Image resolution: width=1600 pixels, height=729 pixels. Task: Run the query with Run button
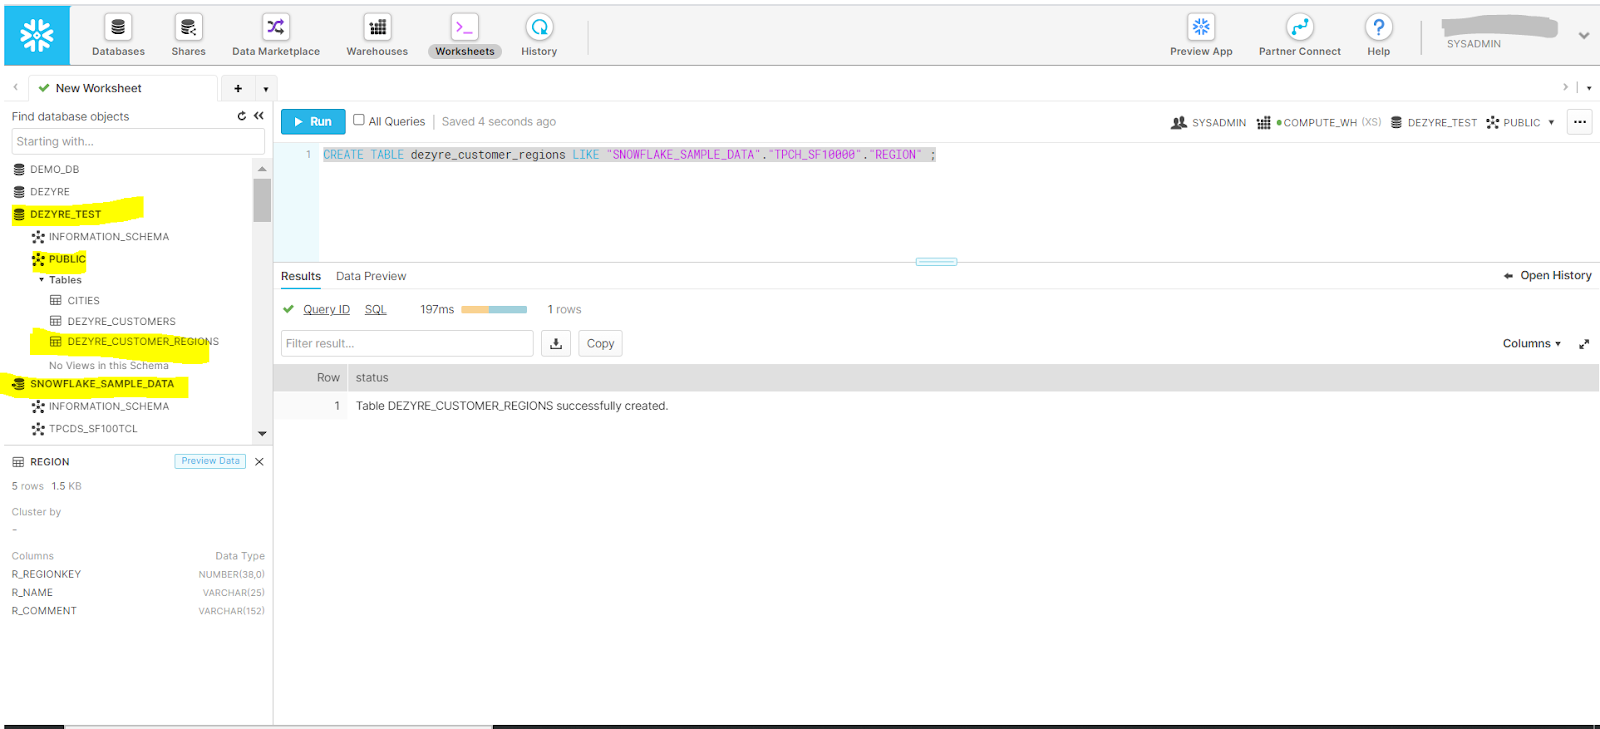point(313,122)
